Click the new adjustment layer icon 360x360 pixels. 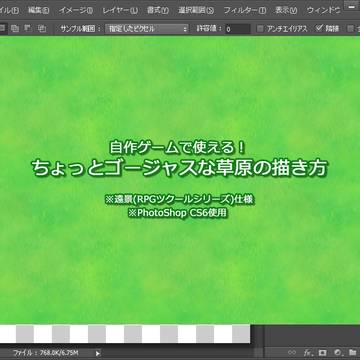pos(337,352)
